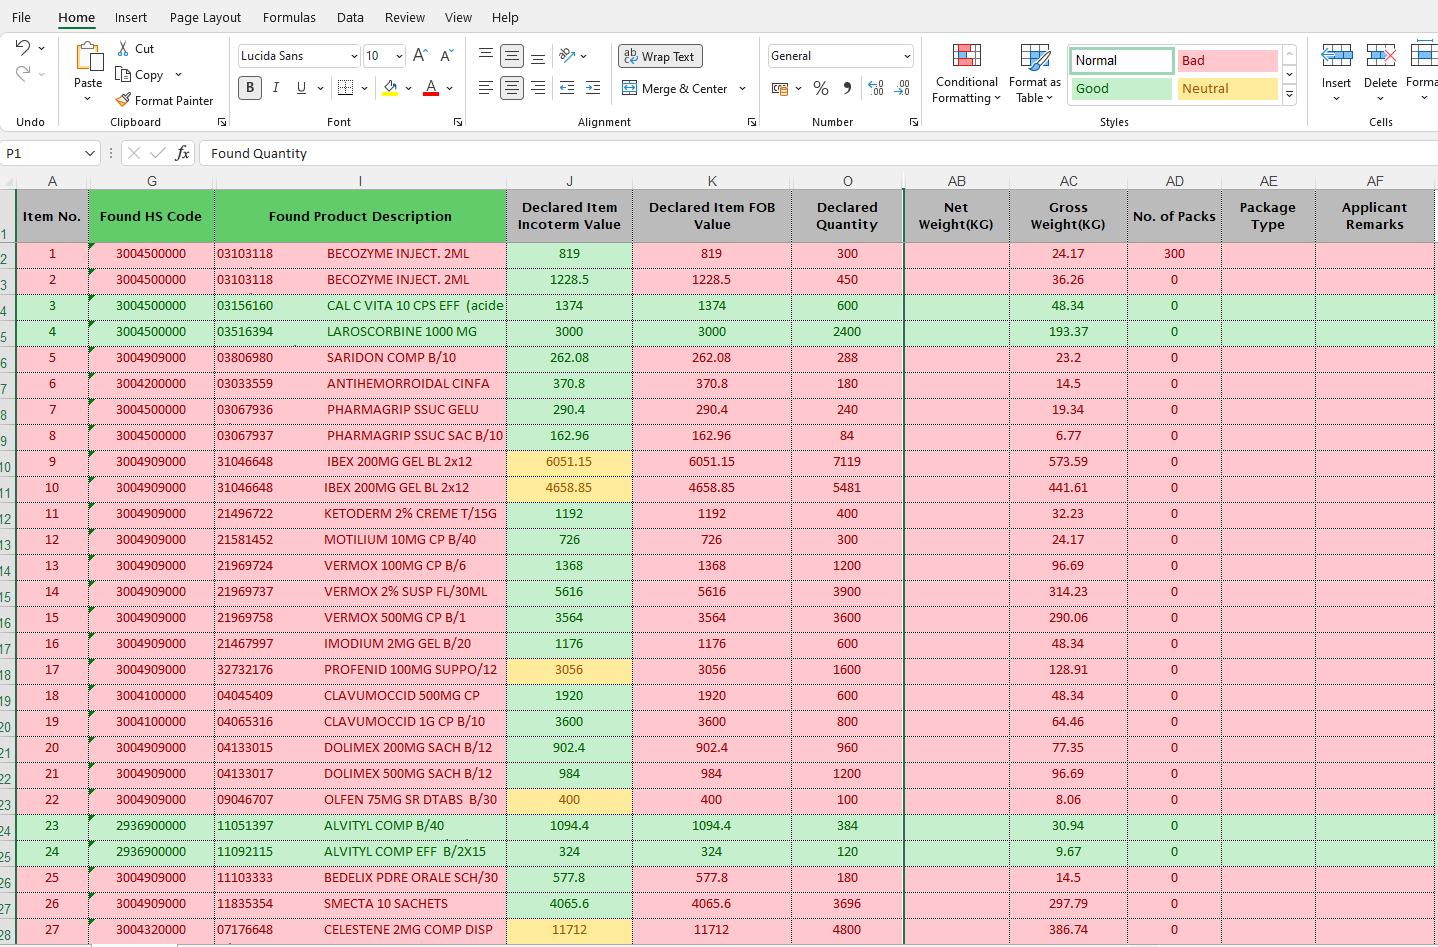The image size is (1438, 947).
Task: Open the File menu
Action: [x=21, y=17]
